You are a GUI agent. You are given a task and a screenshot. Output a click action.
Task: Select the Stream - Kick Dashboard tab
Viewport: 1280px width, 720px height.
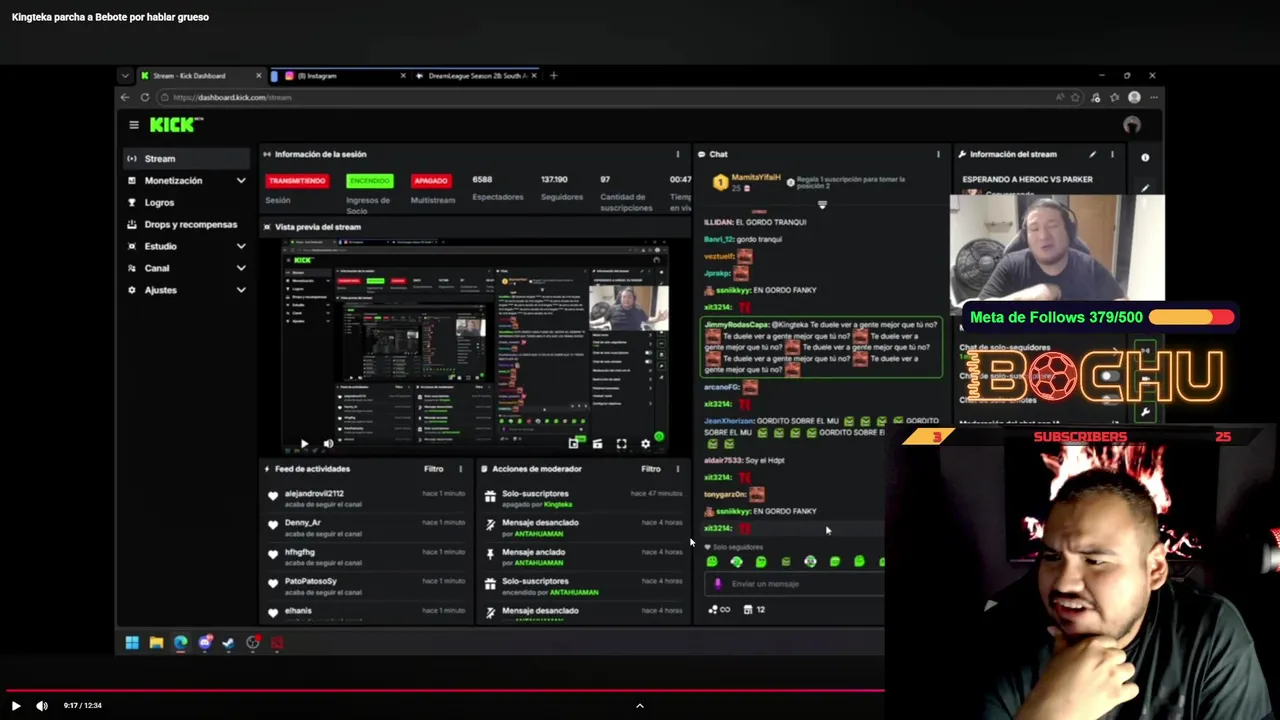pos(200,75)
